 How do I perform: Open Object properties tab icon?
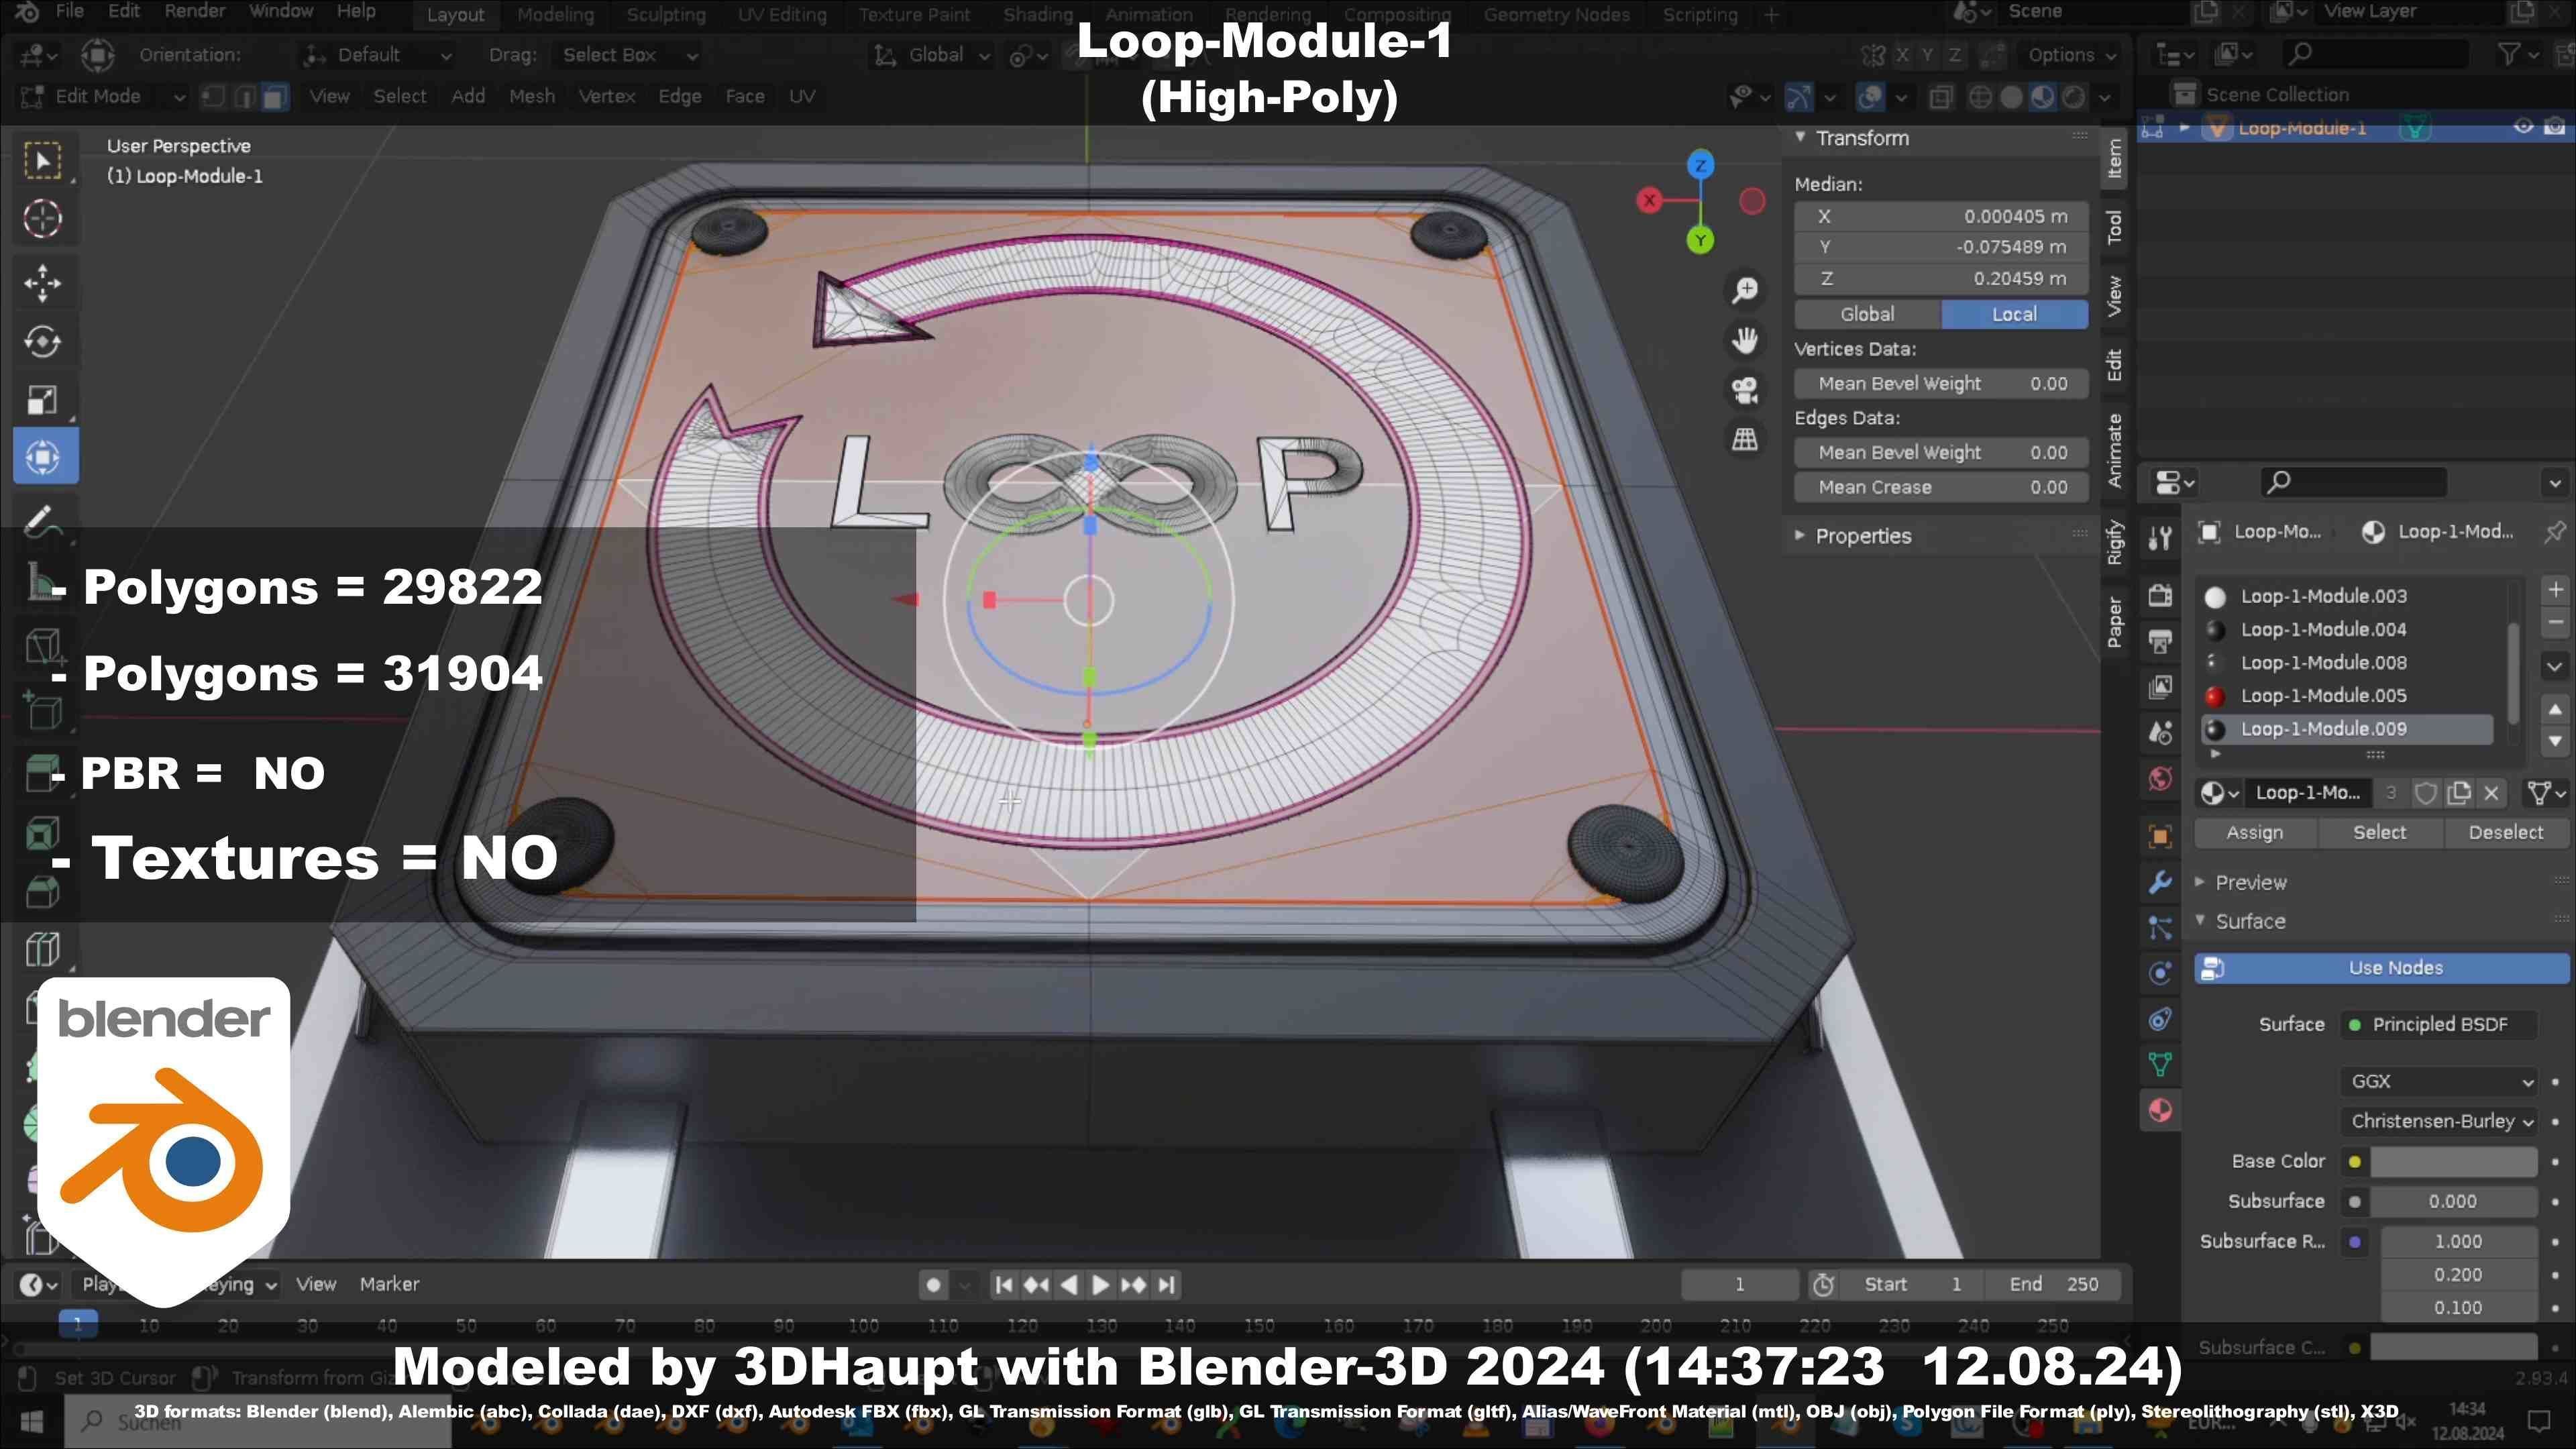pyautogui.click(x=2160, y=836)
